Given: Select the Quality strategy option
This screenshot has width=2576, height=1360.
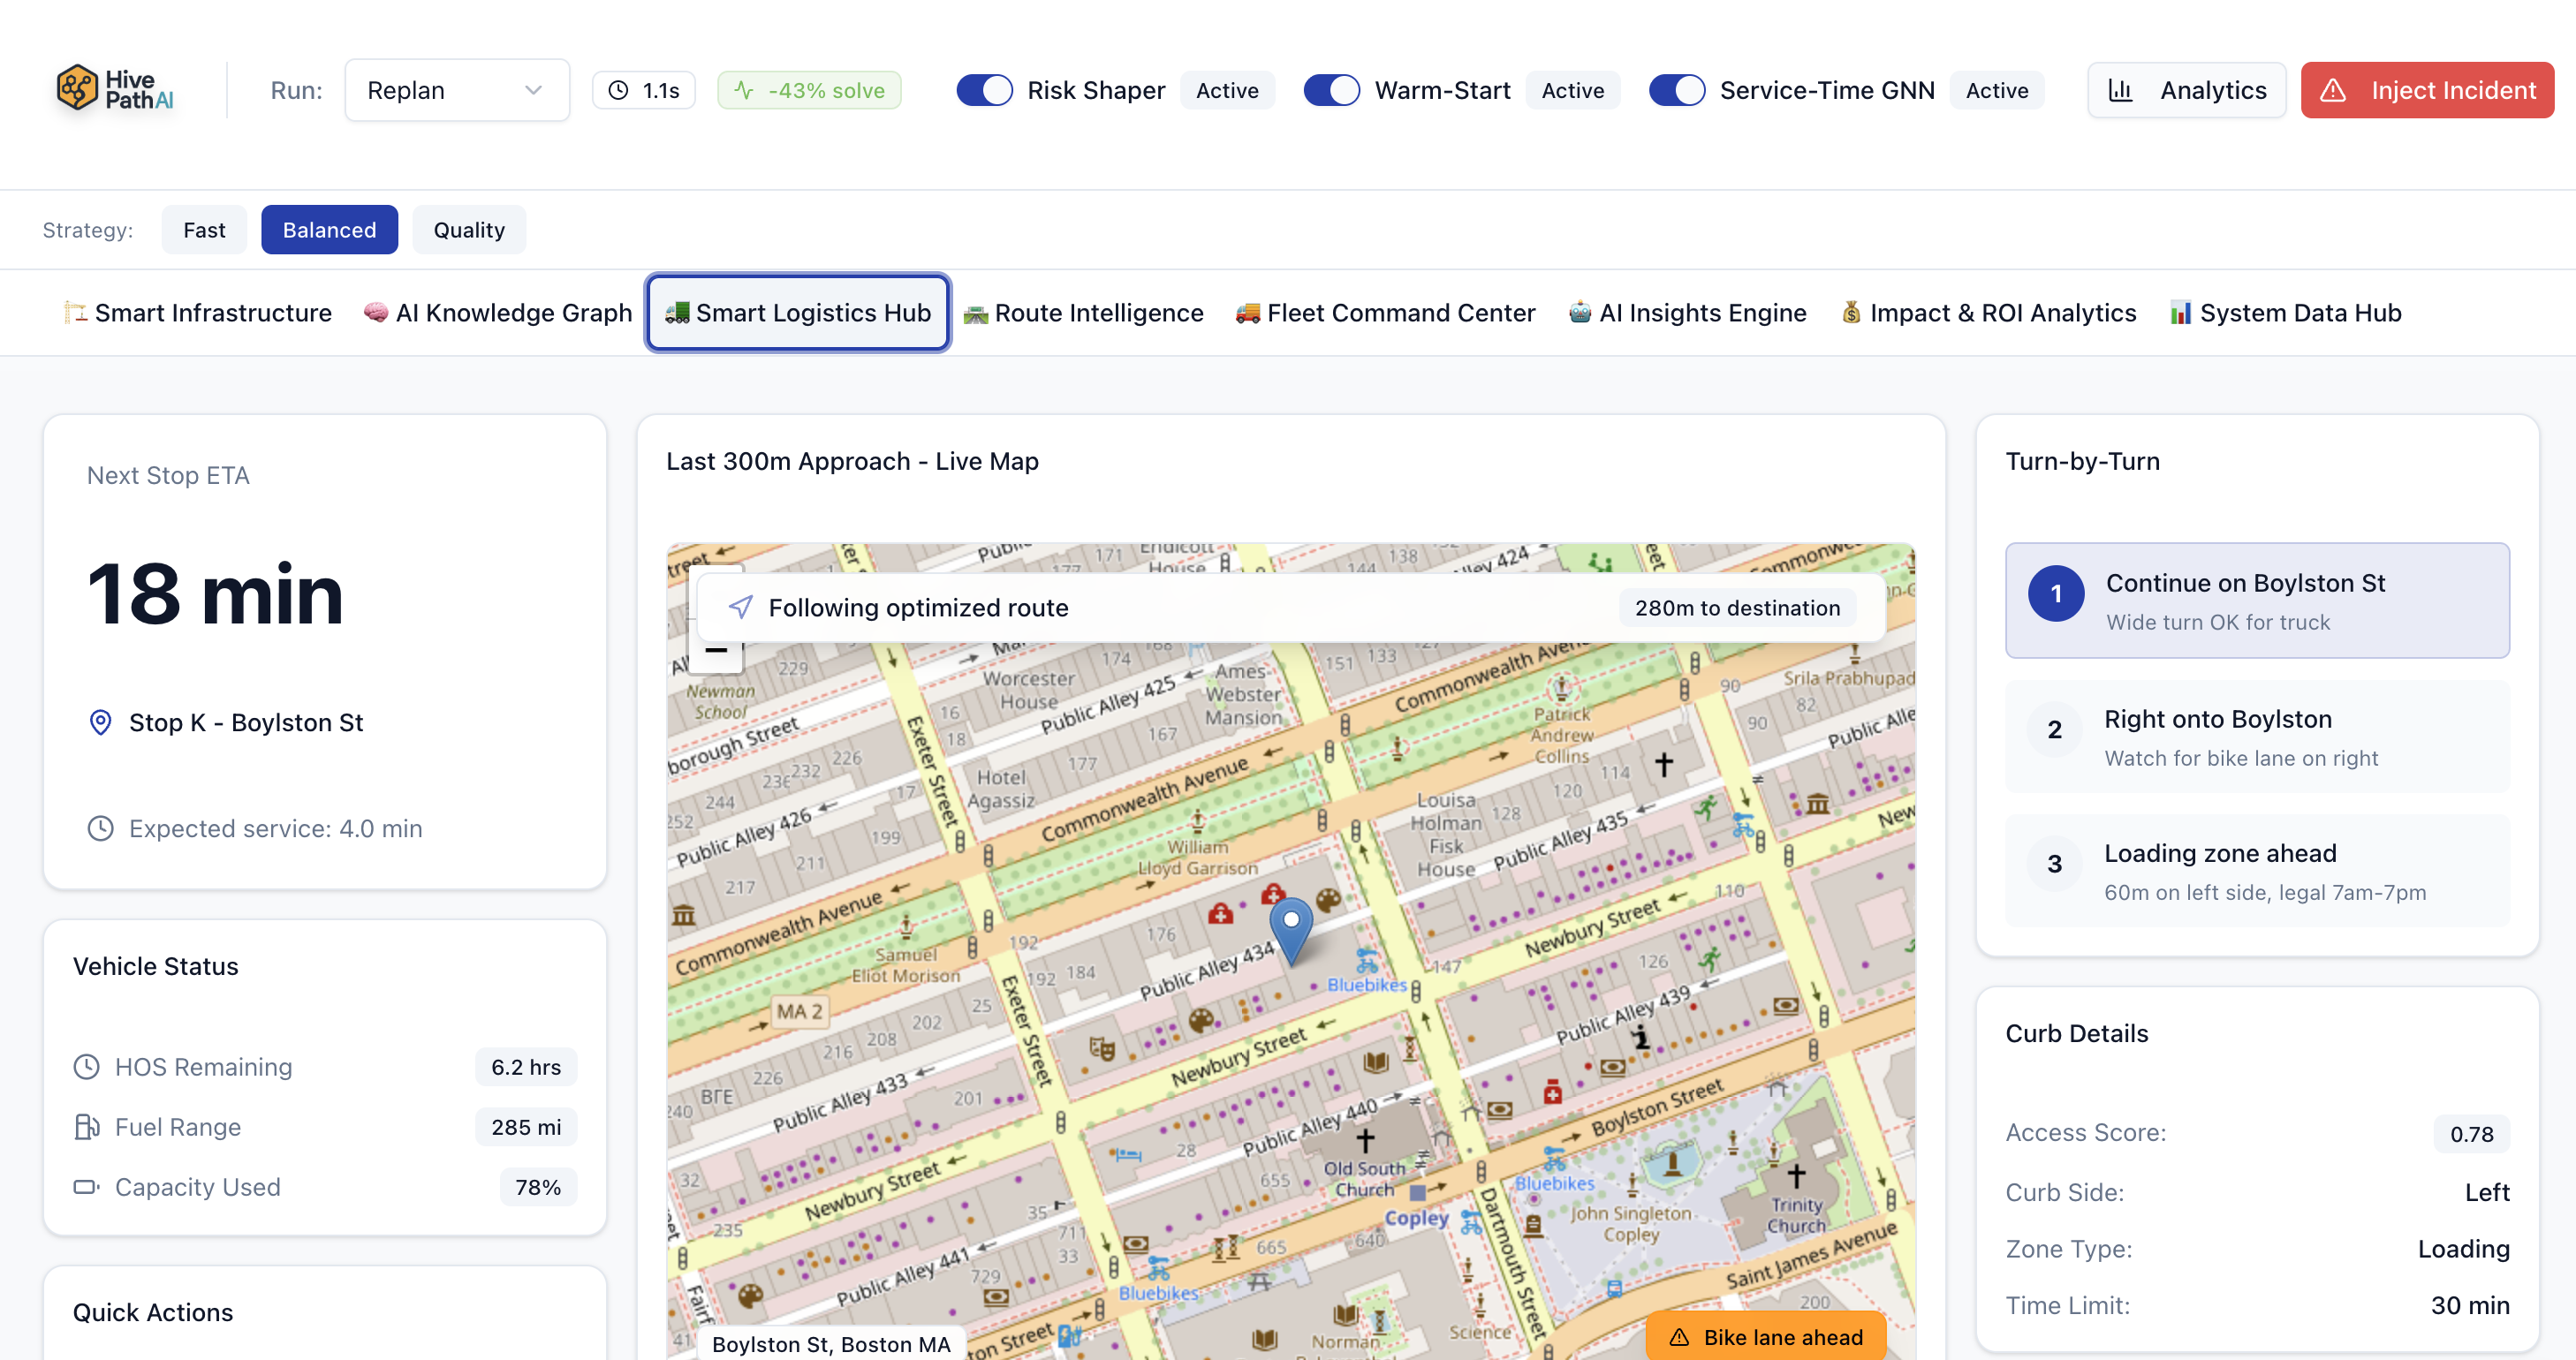Looking at the screenshot, I should pyautogui.click(x=468, y=230).
